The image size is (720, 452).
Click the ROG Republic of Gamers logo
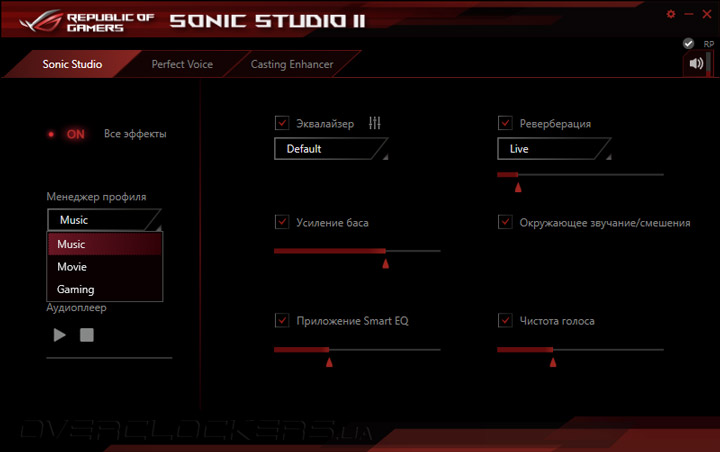[86, 22]
